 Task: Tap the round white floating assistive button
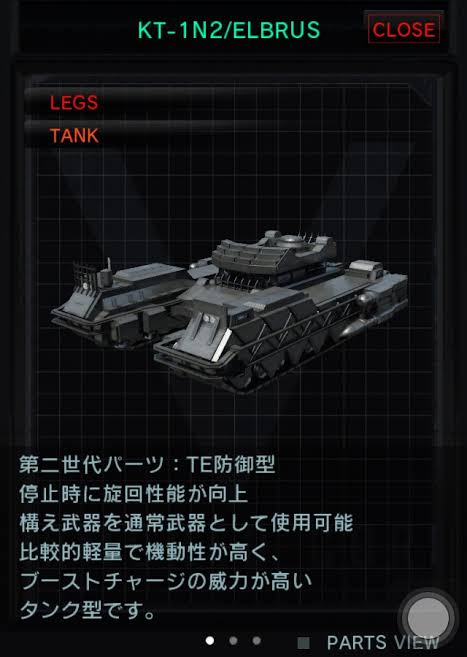[x=428, y=618]
